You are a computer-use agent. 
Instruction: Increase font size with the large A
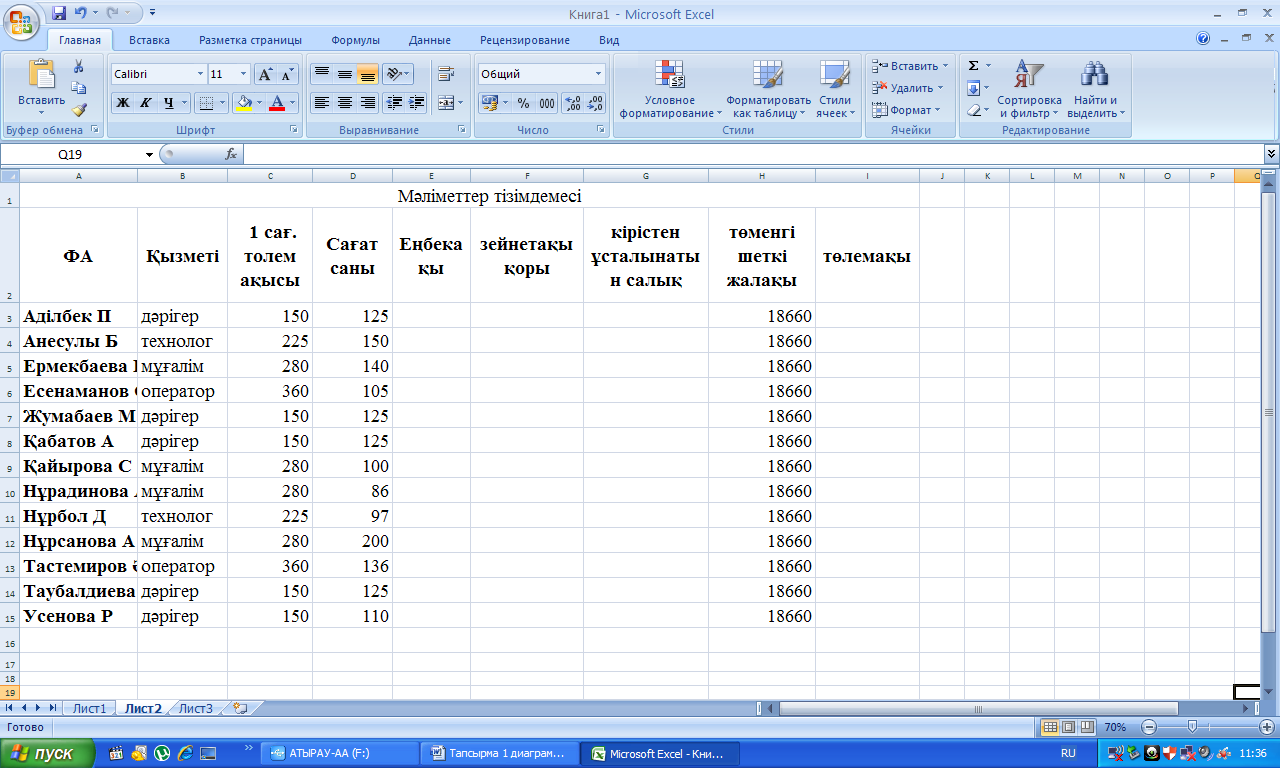click(x=265, y=74)
